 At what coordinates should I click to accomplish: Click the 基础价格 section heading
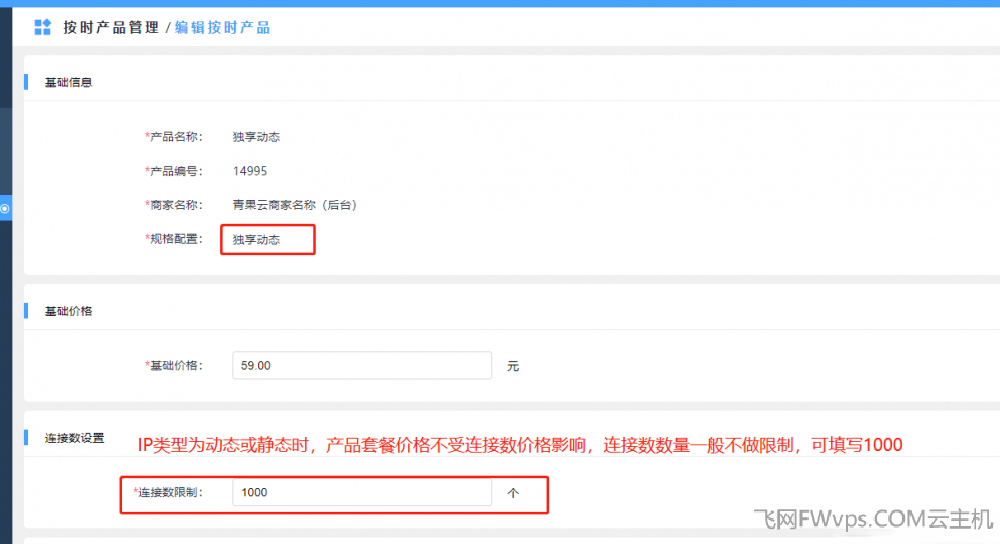[68, 311]
